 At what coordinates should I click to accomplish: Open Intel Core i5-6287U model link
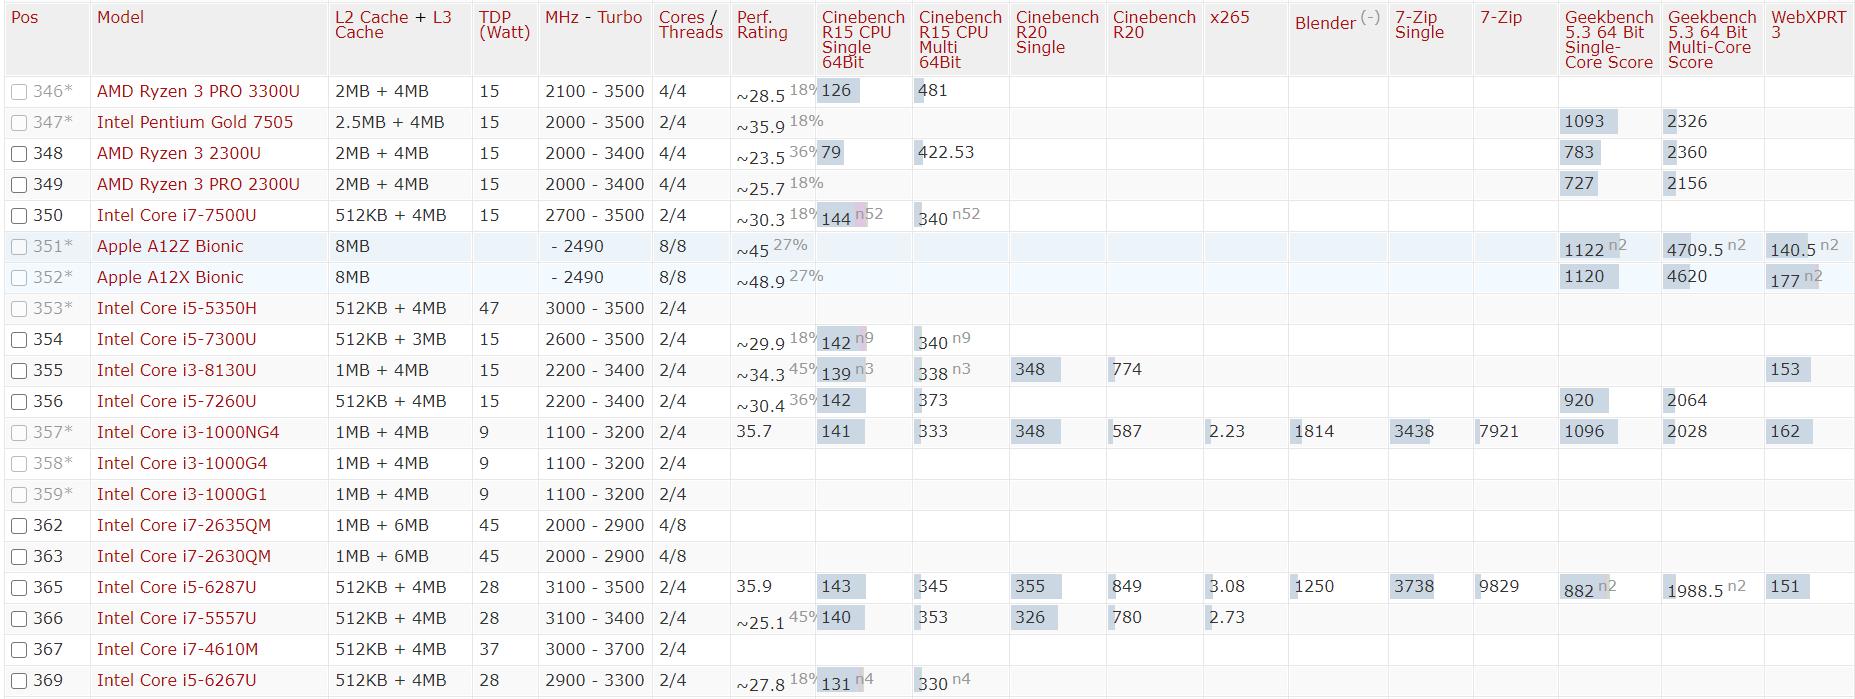point(177,588)
